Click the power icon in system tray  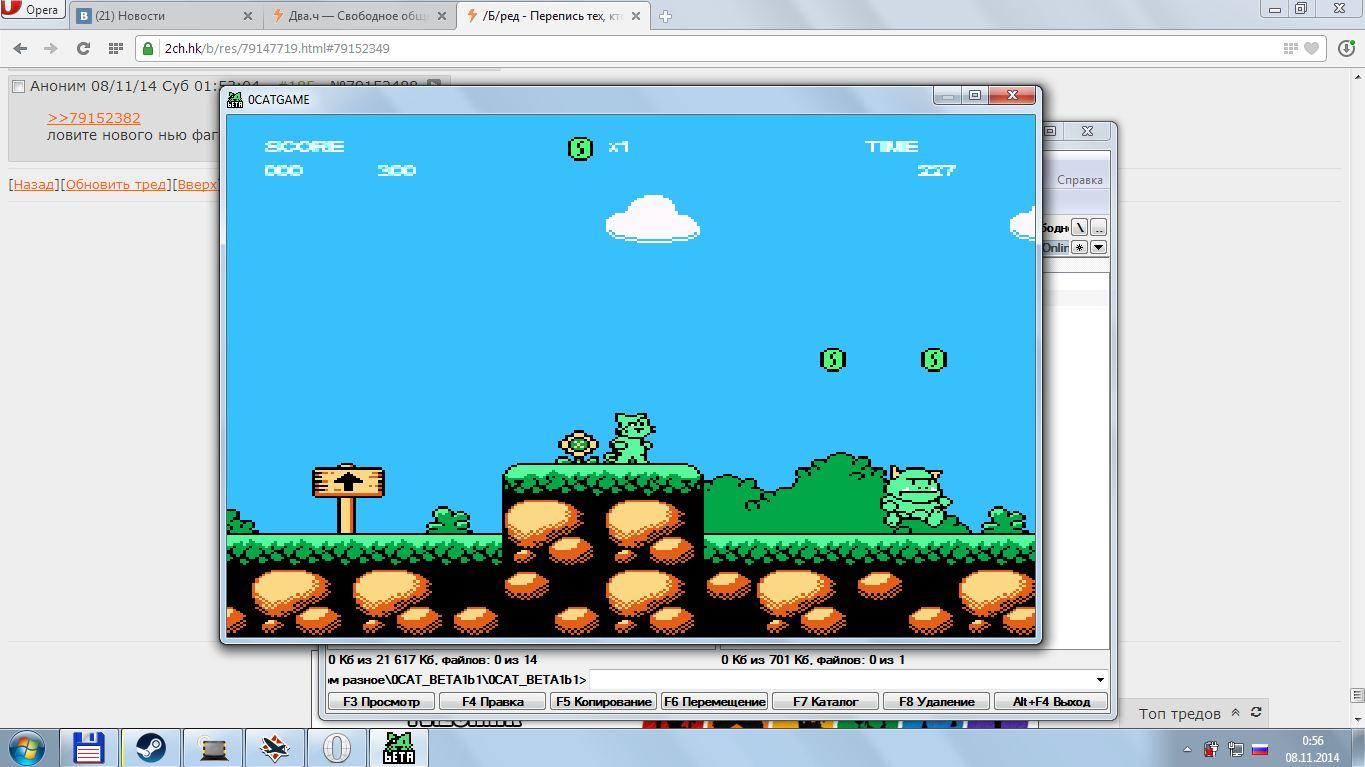click(1211, 749)
